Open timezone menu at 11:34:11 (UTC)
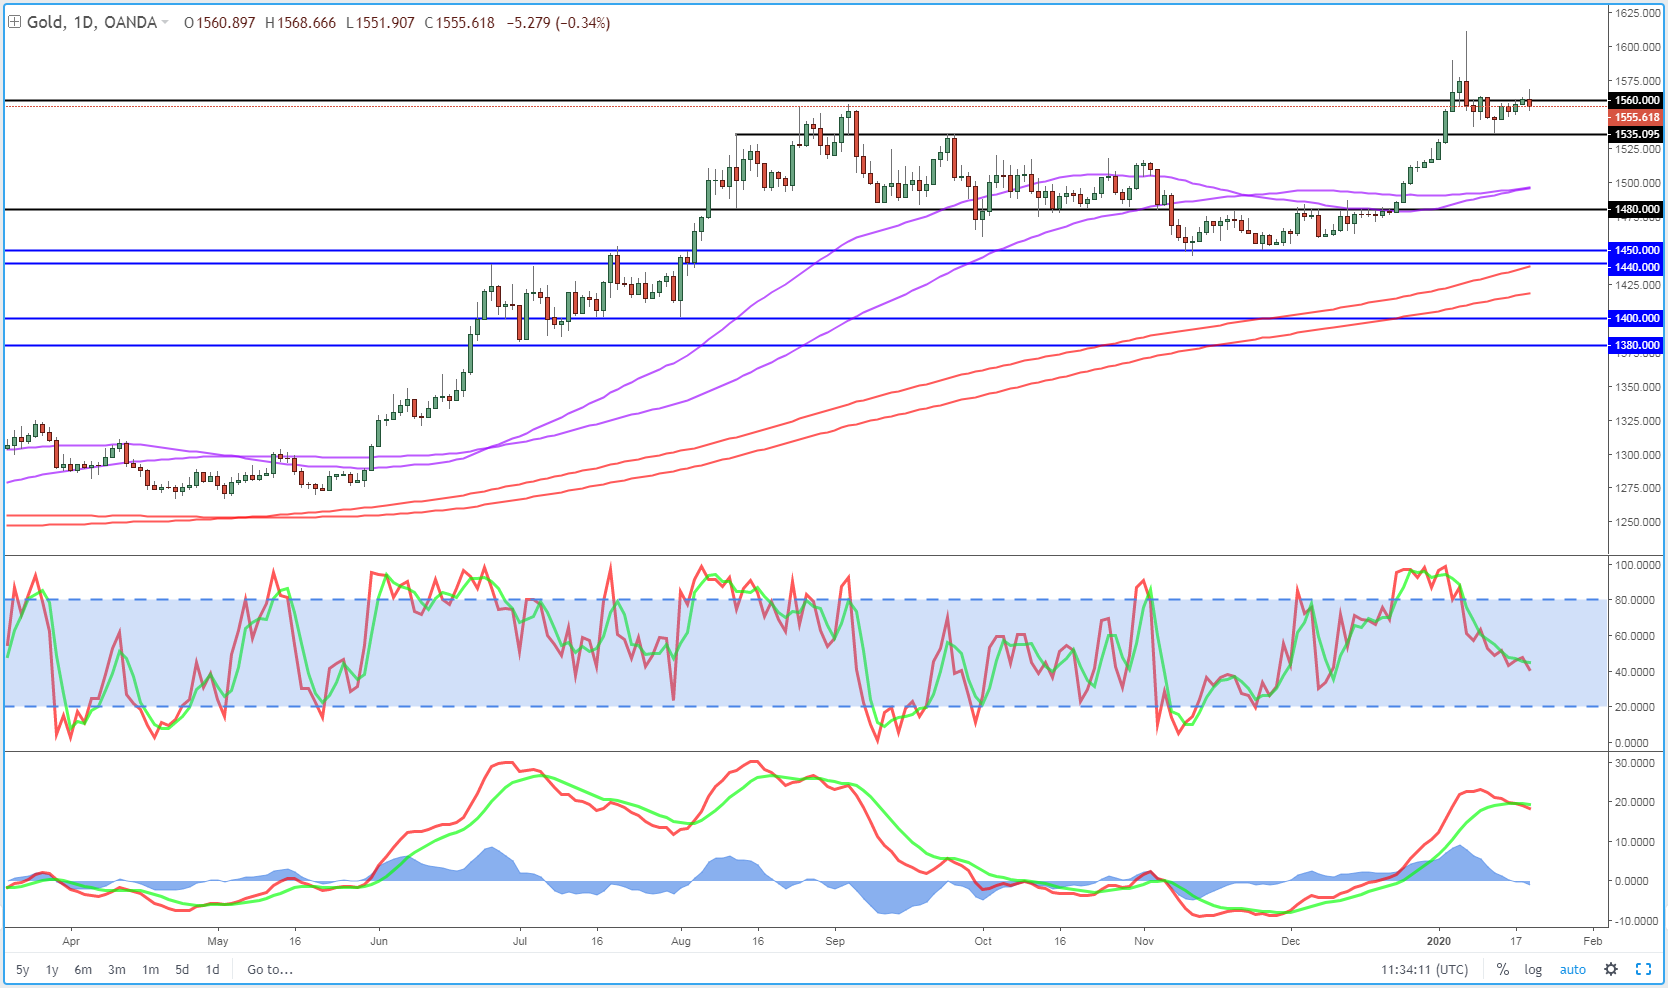 [1425, 969]
